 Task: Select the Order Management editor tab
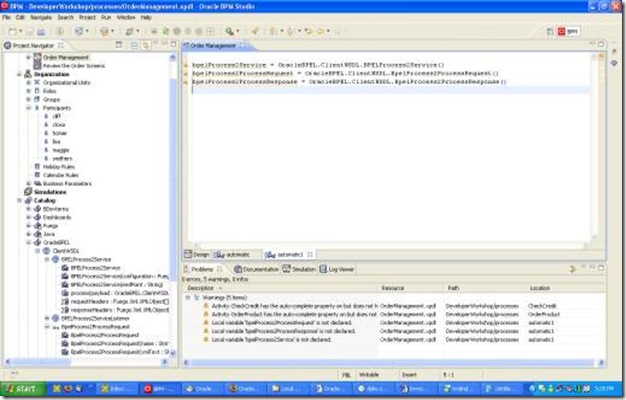click(x=214, y=46)
